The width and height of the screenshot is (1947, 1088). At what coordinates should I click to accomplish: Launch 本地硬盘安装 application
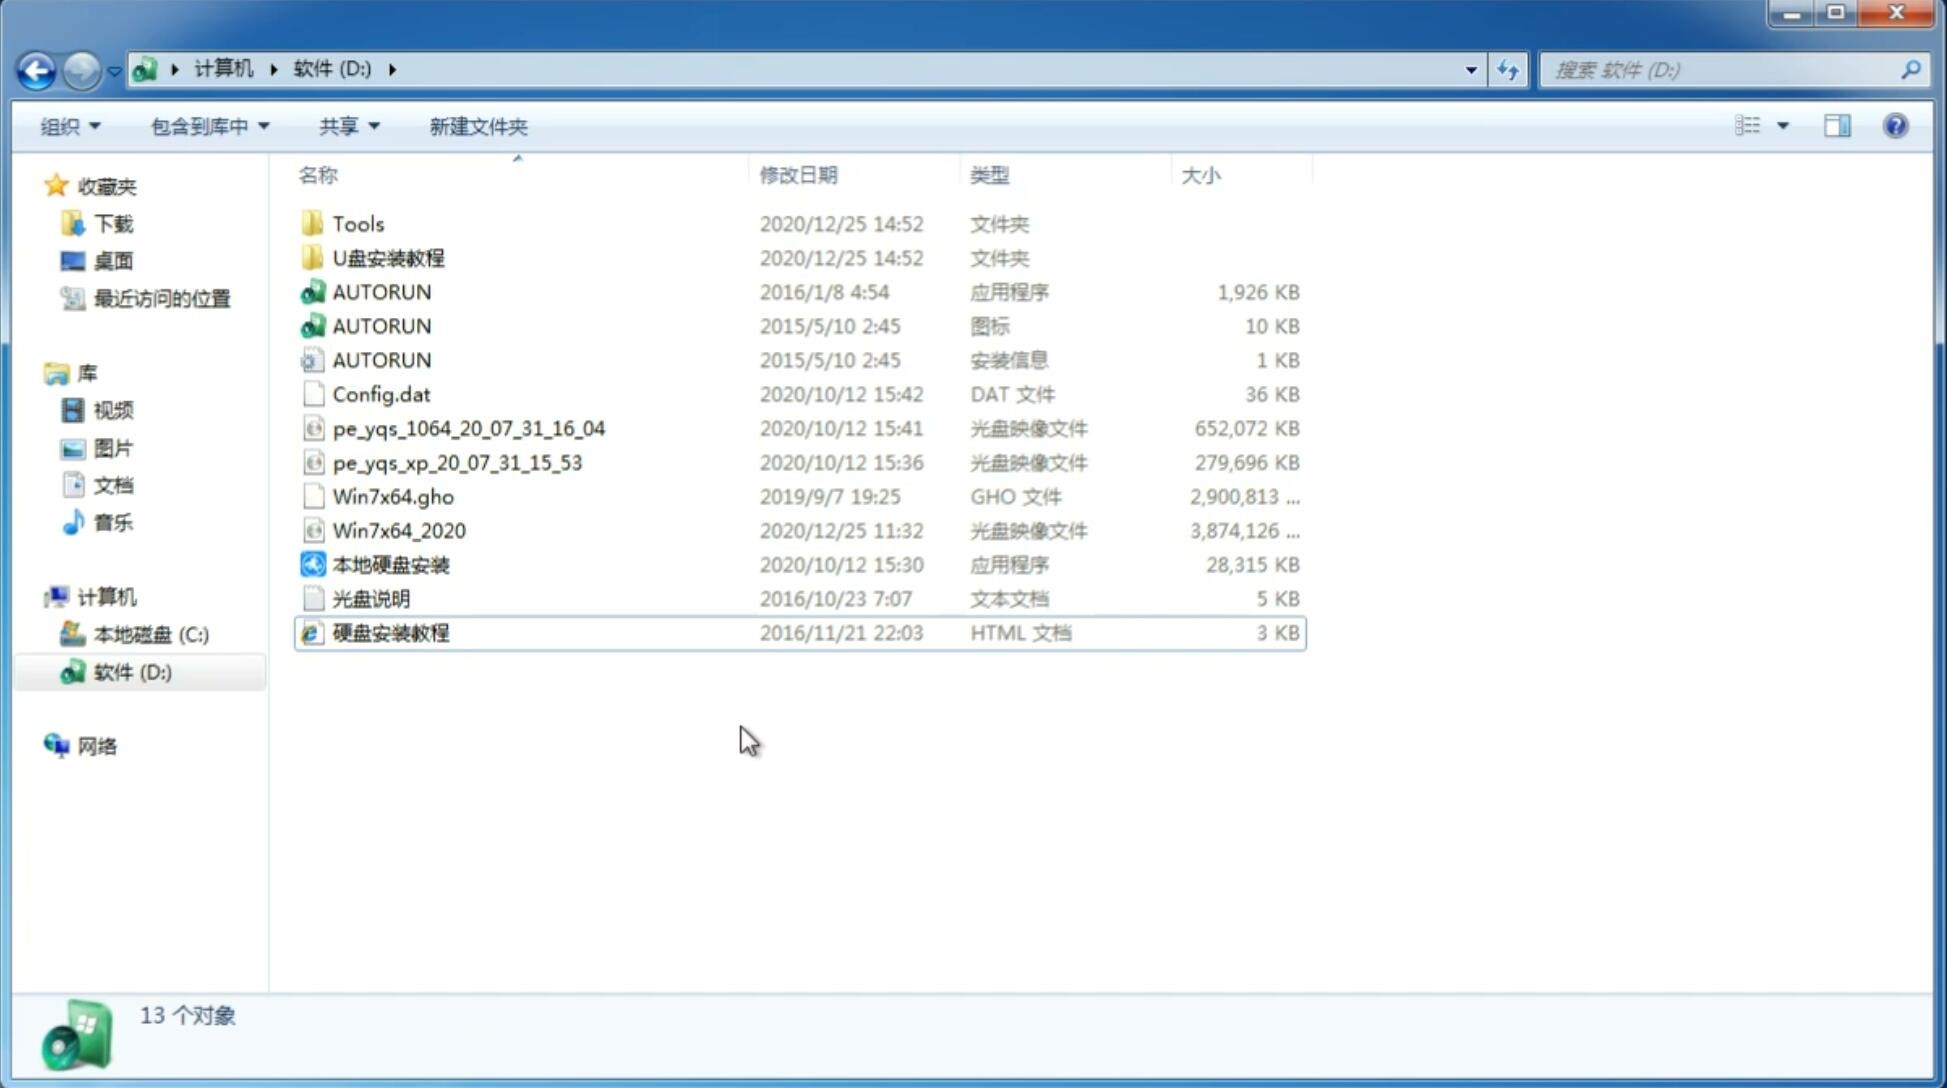pyautogui.click(x=390, y=564)
